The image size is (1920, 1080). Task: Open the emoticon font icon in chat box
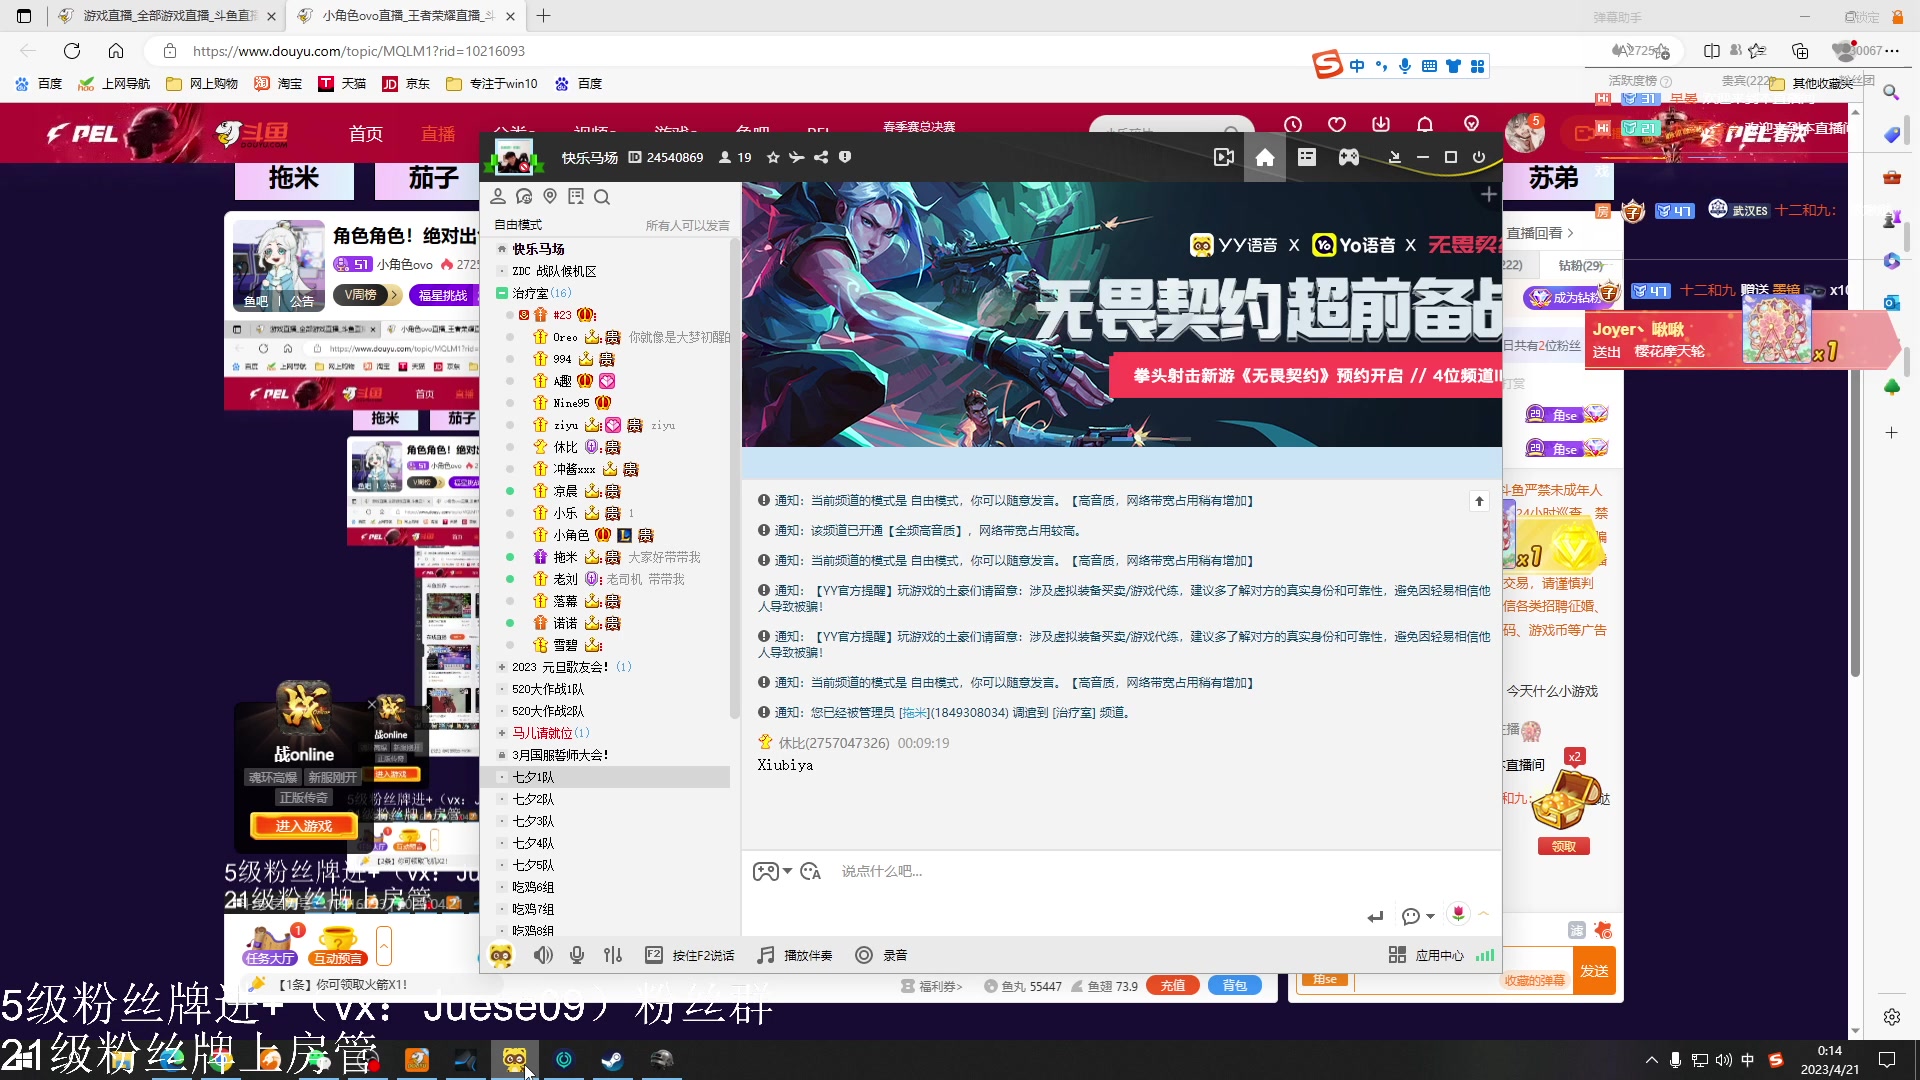(x=810, y=872)
